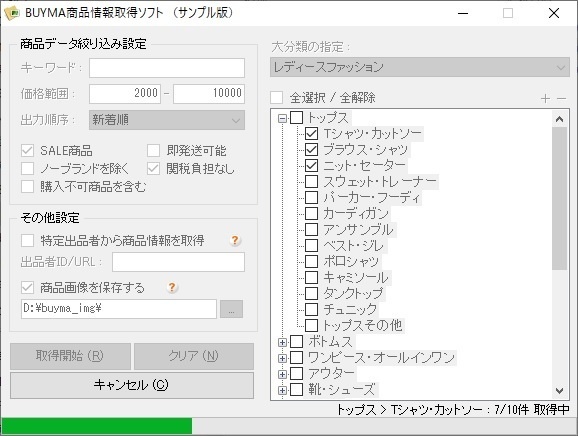Expand the 靴・シューズ tree node

coord(282,390)
